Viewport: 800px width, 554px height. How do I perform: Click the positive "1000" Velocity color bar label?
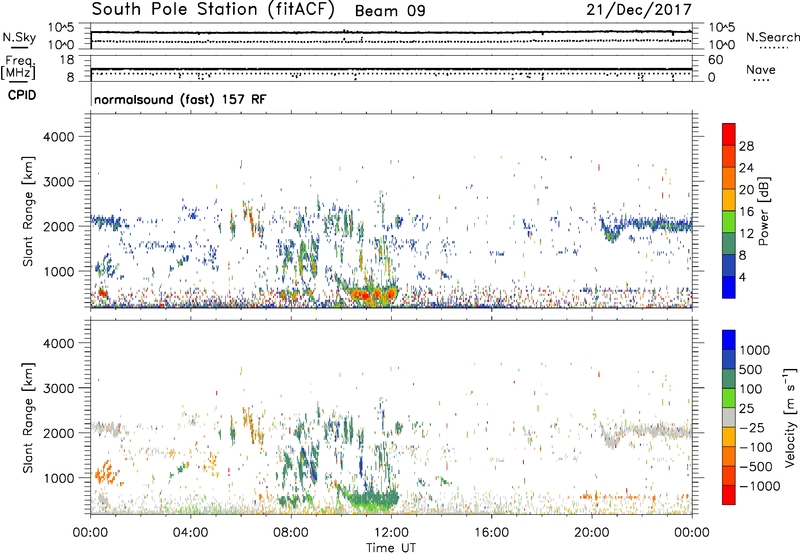[x=755, y=350]
